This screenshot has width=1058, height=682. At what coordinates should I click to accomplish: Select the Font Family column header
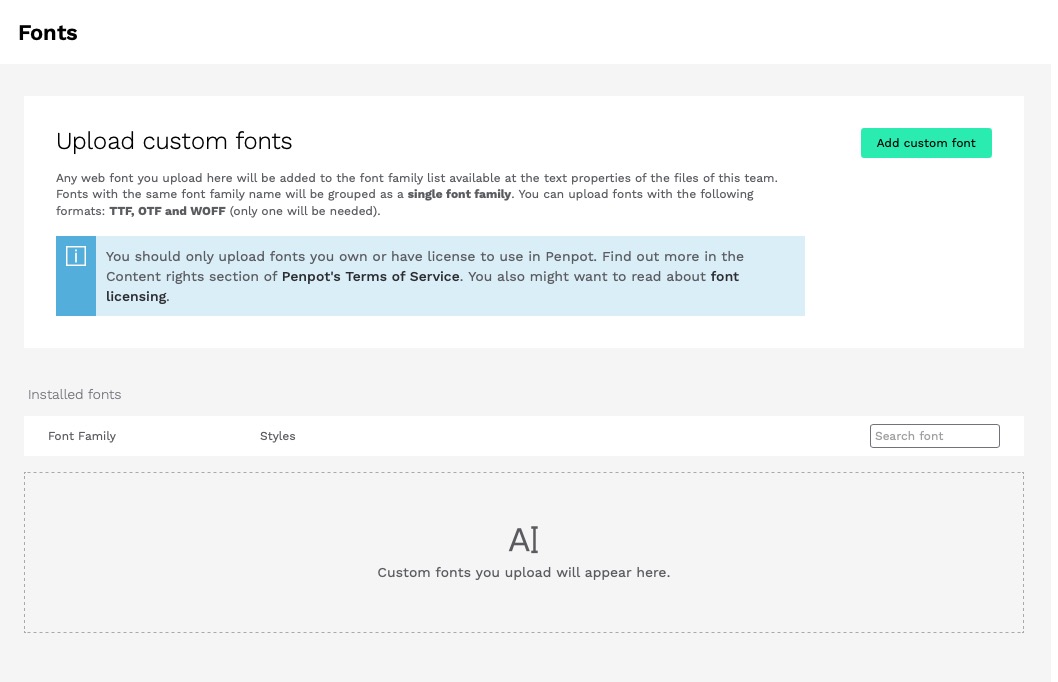82,436
